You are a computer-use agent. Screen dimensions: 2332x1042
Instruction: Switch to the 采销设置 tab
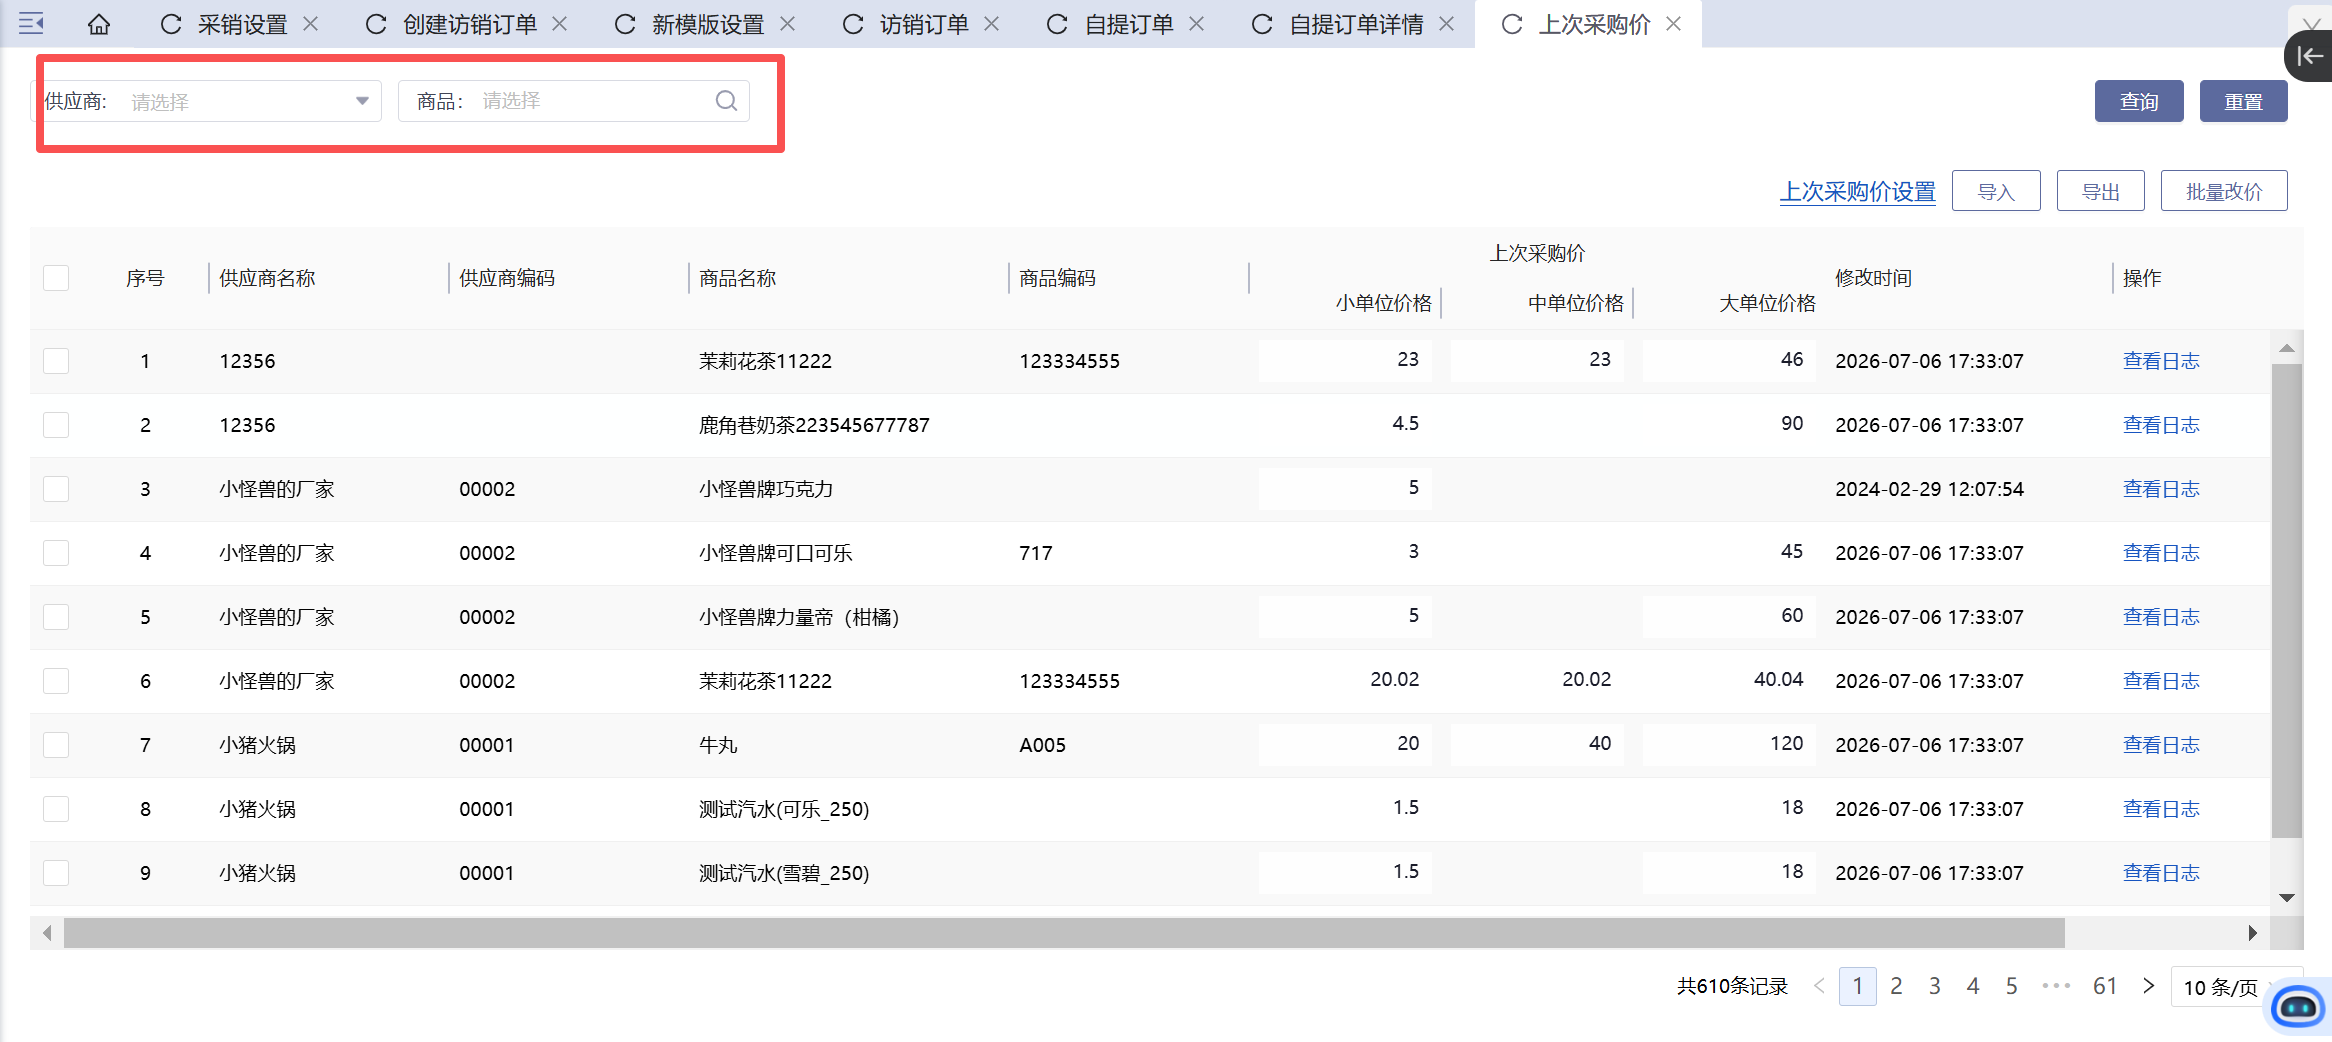[x=242, y=24]
